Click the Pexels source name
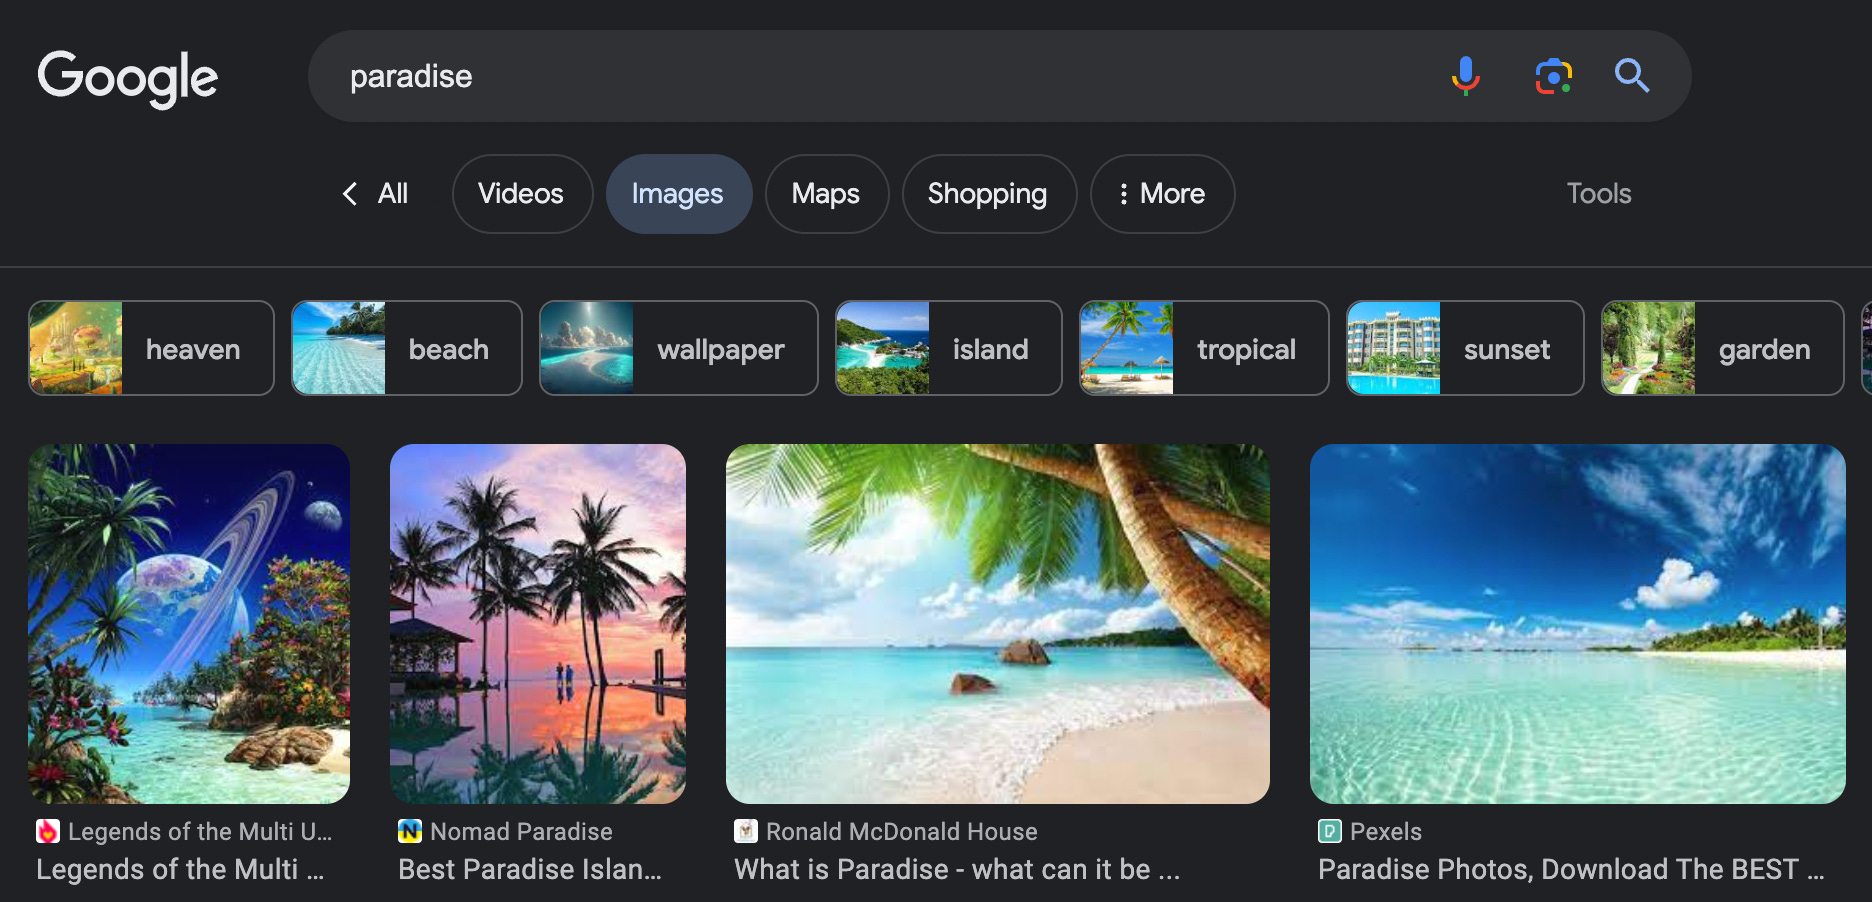The height and width of the screenshot is (902, 1872). tap(1386, 831)
